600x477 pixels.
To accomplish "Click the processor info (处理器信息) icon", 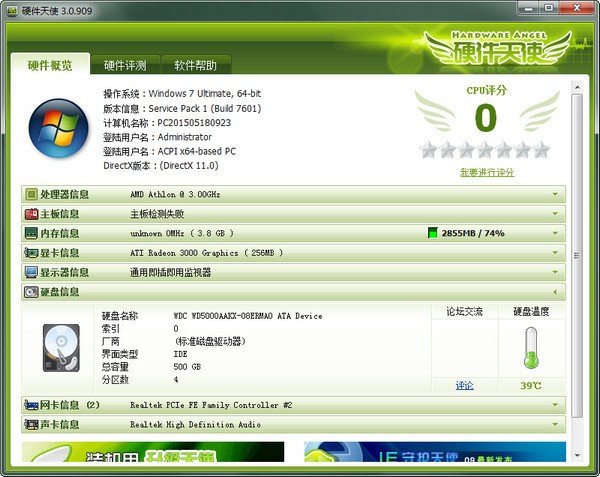I will (x=31, y=194).
